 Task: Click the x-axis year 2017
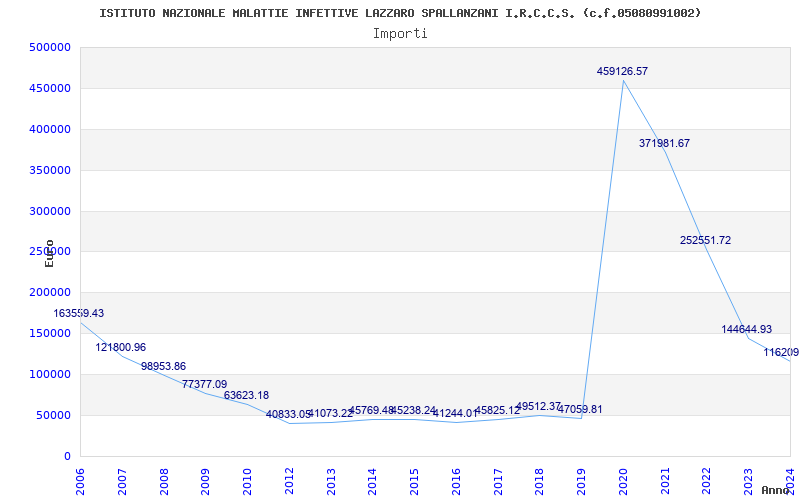tap(498, 482)
